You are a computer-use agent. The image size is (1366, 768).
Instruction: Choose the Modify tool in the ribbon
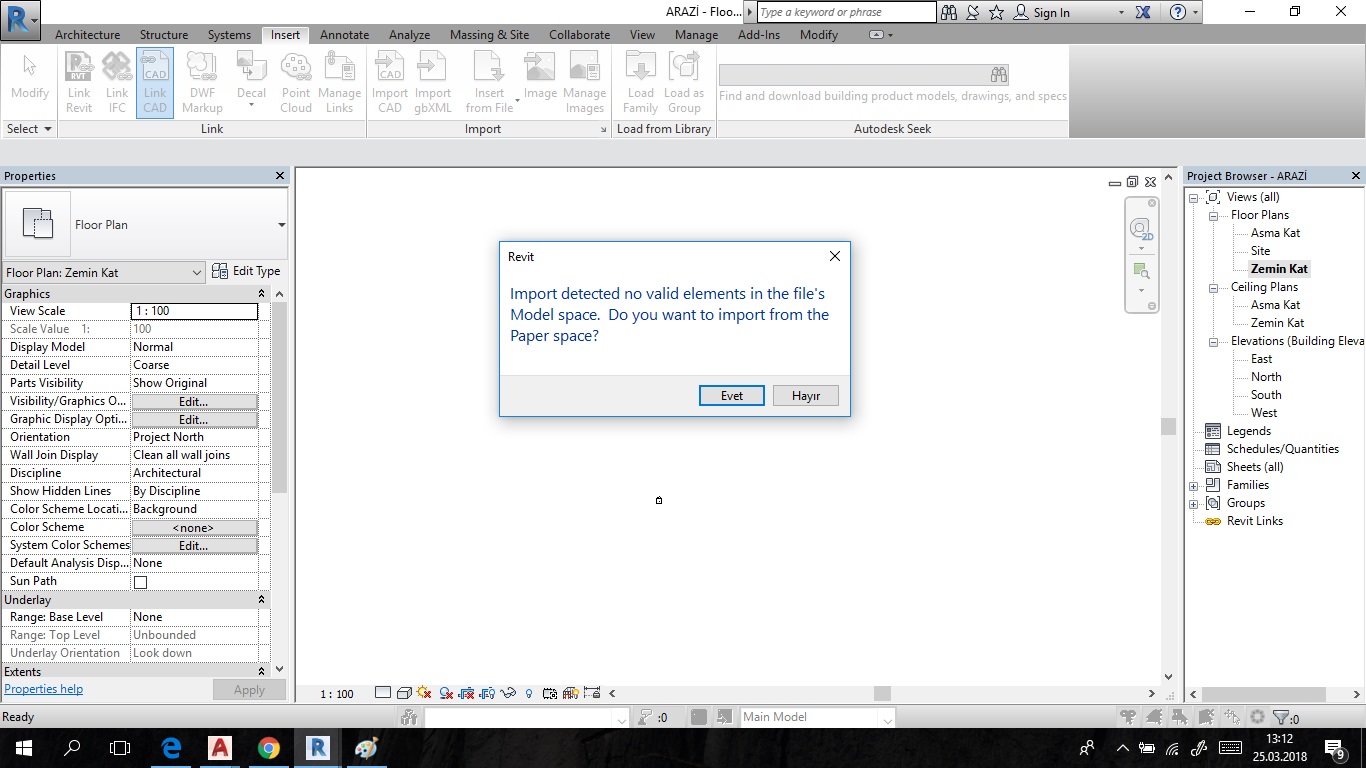point(29,78)
